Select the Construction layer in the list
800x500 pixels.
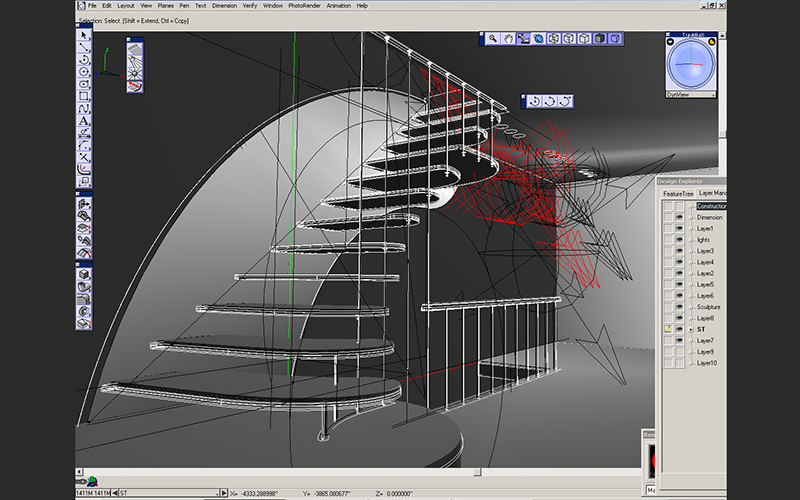tap(710, 206)
